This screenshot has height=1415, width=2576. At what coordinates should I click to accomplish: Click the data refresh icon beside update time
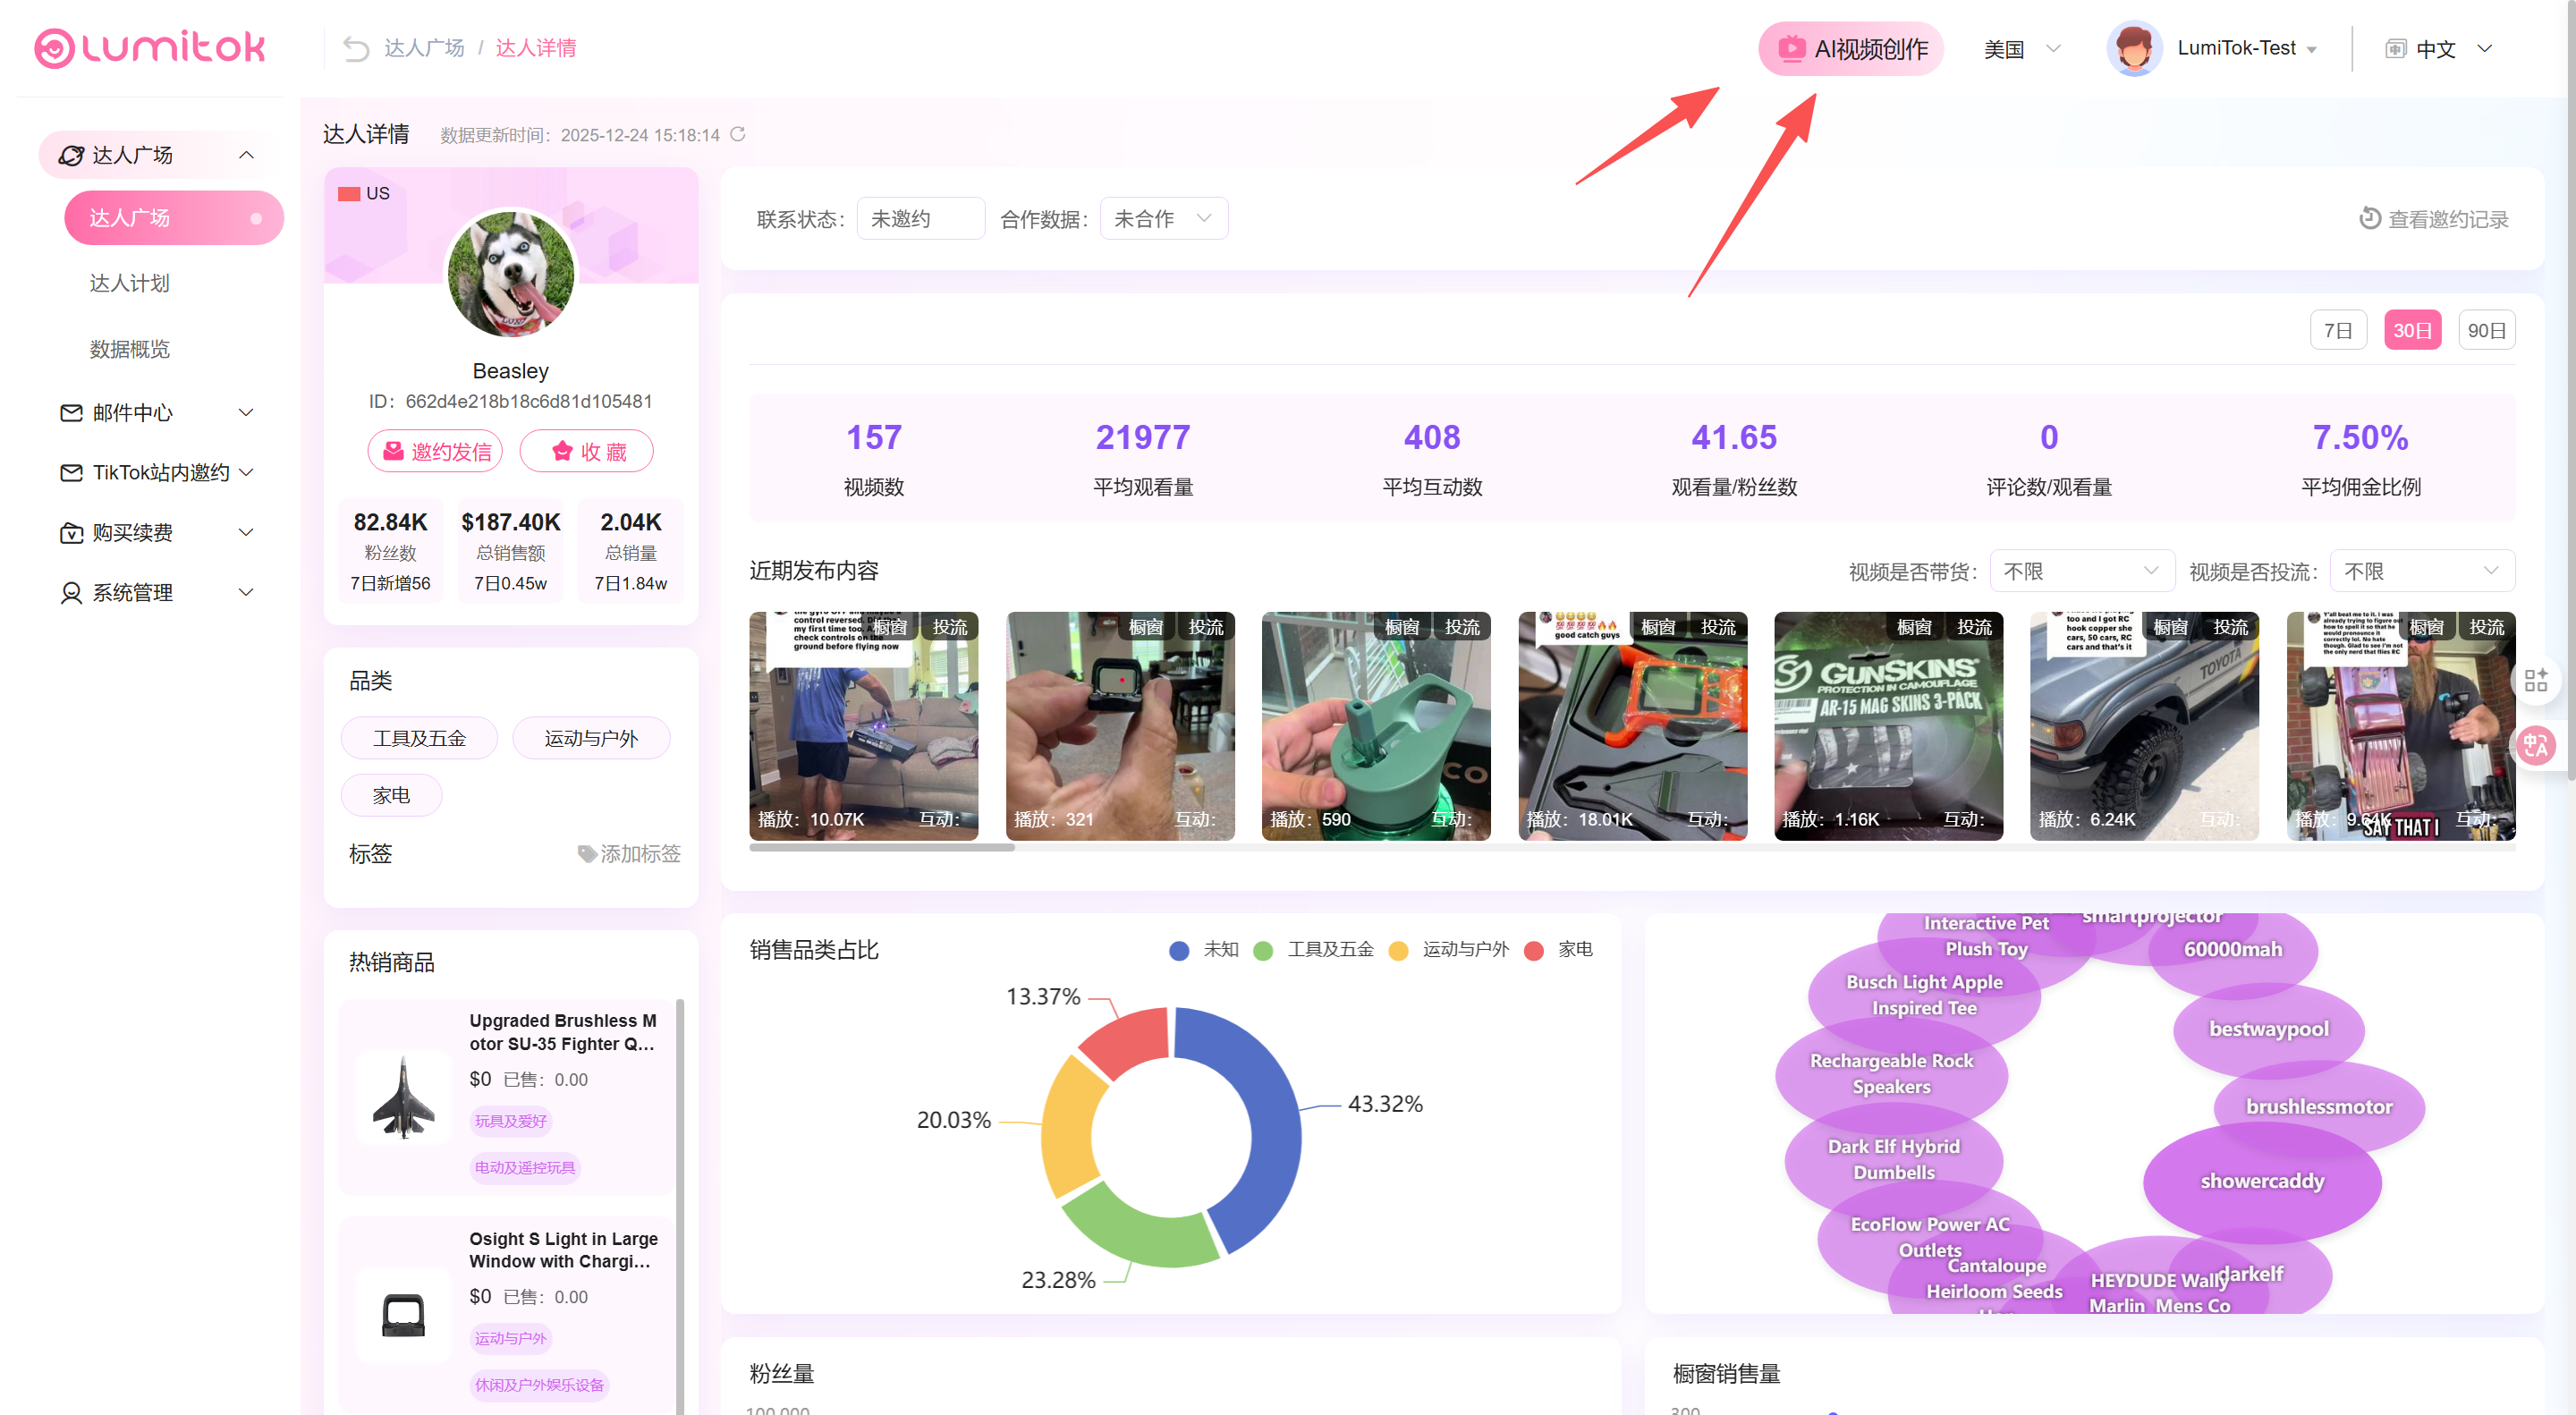click(x=738, y=134)
